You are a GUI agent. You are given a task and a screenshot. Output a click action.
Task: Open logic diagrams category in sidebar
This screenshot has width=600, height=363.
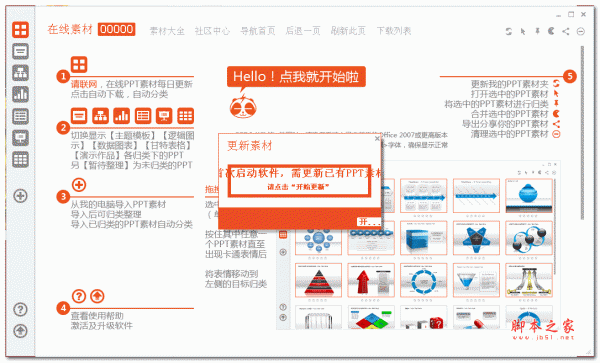click(20, 73)
